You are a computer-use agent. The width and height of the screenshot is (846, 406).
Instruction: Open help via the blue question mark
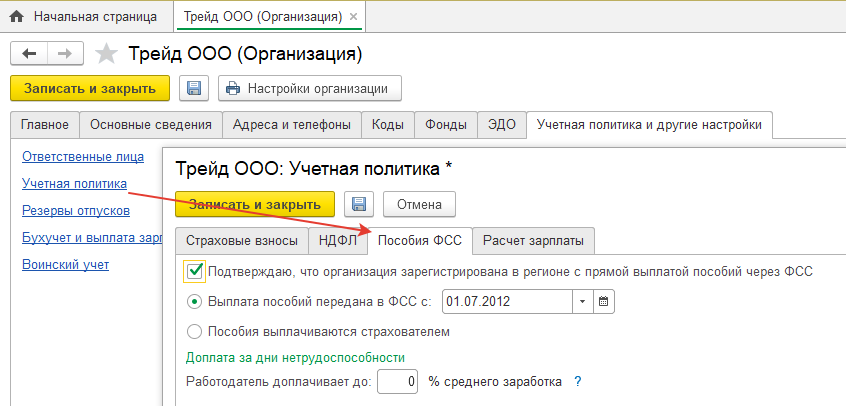(x=578, y=381)
